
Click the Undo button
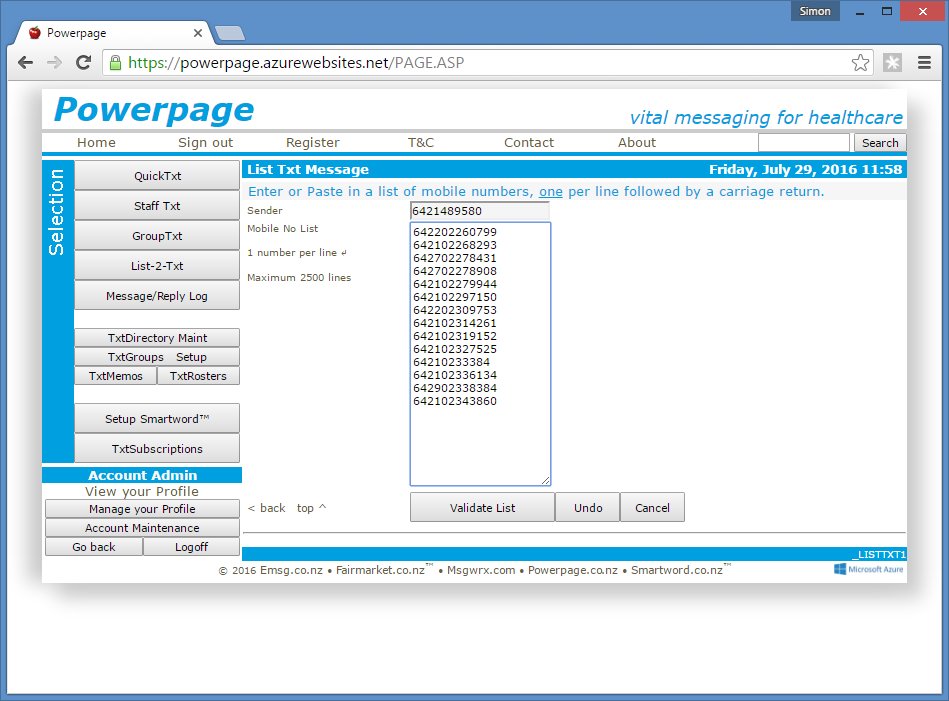click(x=588, y=508)
